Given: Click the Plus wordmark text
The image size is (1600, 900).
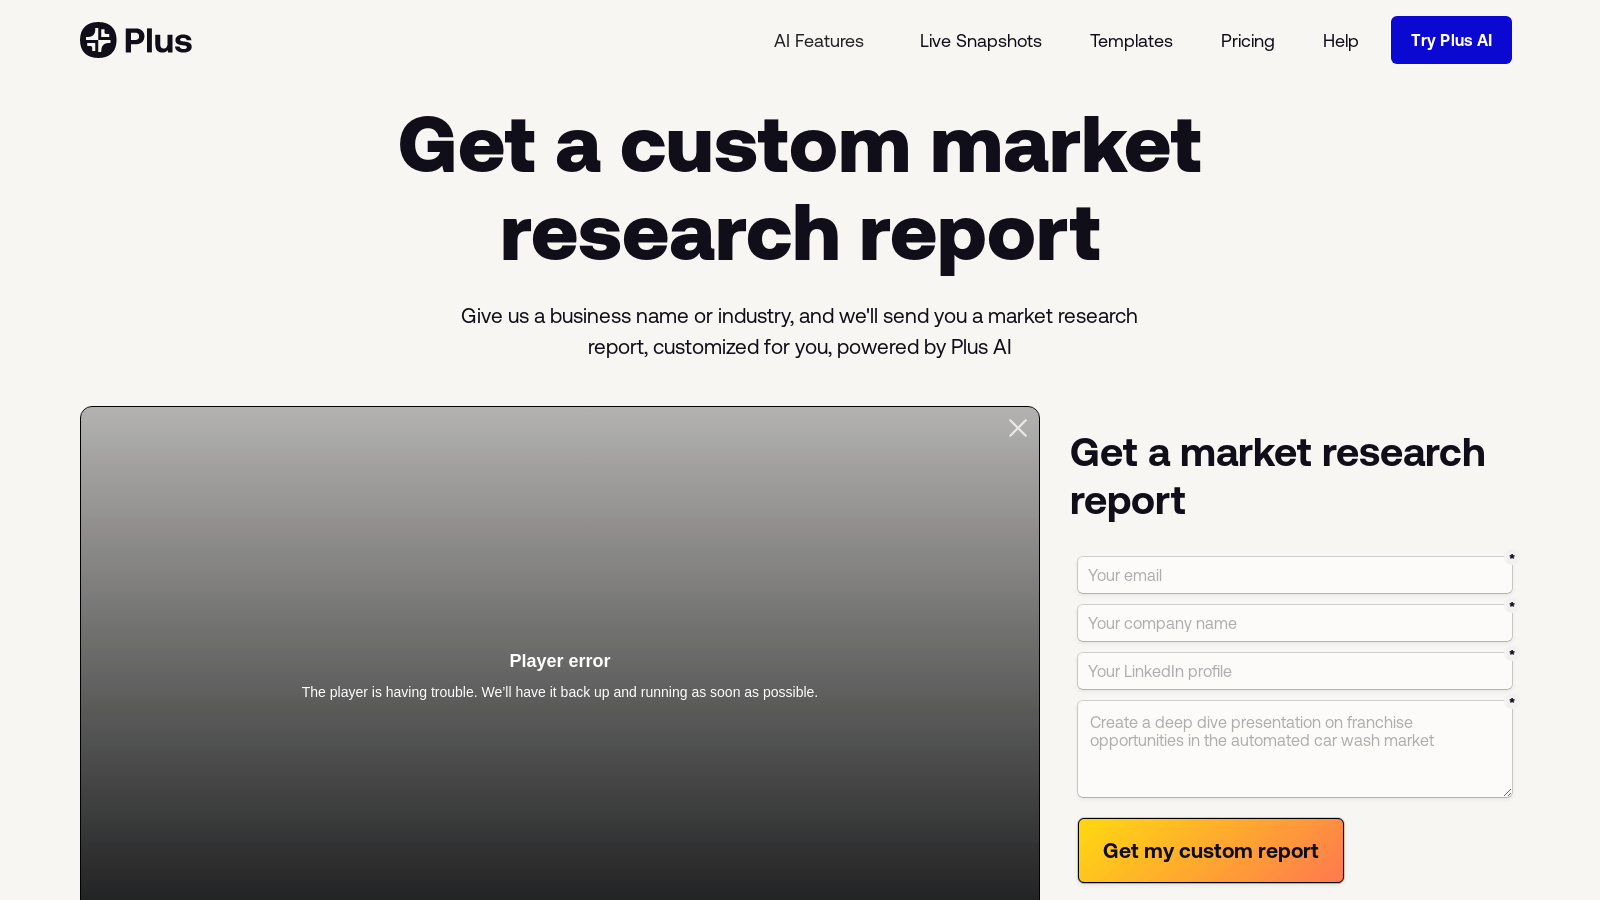Looking at the screenshot, I should pyautogui.click(x=158, y=41).
